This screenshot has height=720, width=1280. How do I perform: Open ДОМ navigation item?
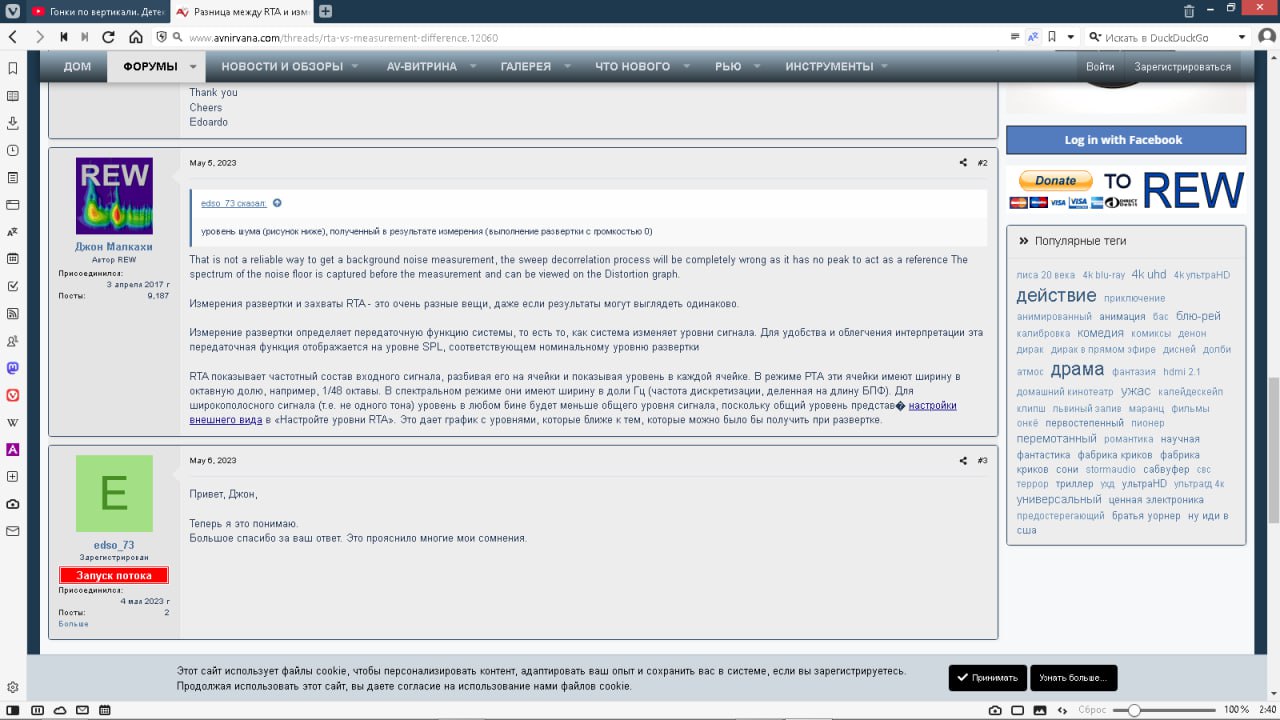(78, 67)
